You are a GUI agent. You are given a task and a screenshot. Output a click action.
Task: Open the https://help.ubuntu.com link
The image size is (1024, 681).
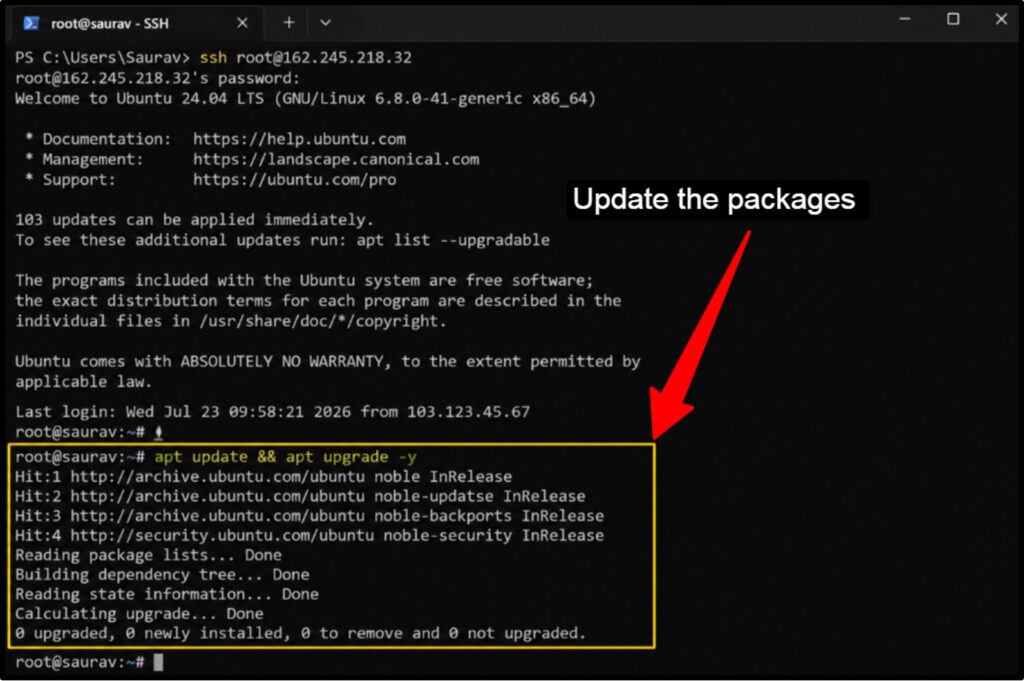[299, 139]
